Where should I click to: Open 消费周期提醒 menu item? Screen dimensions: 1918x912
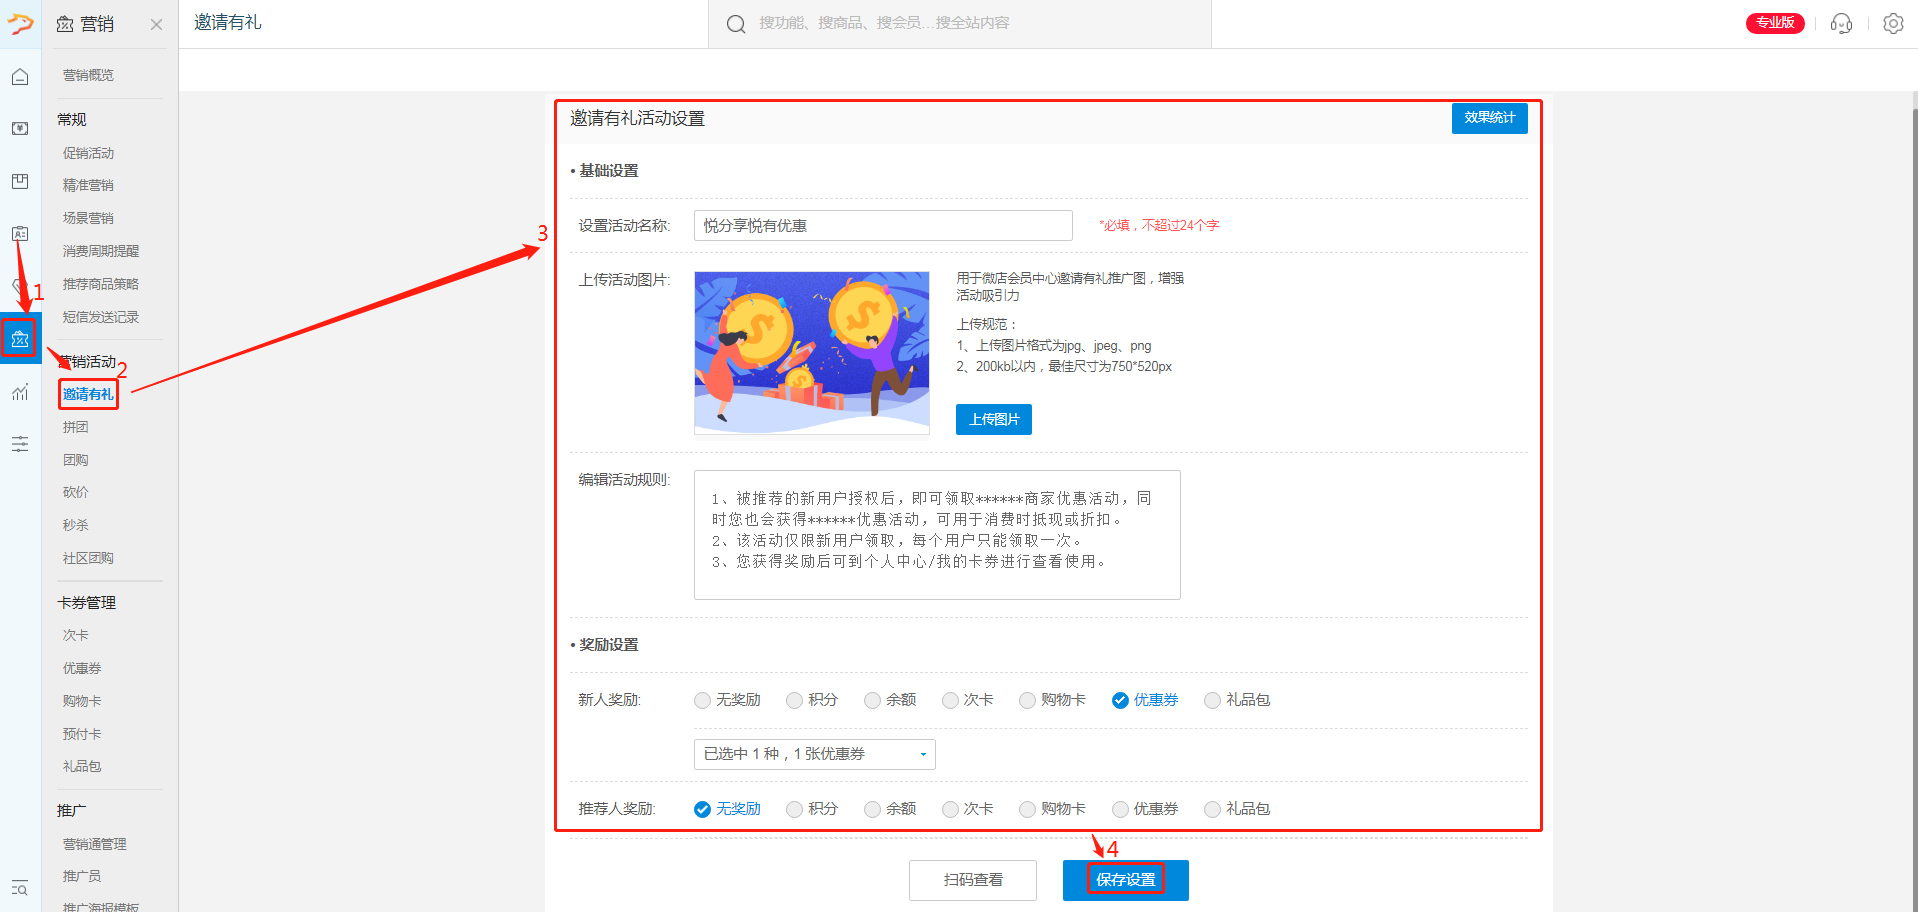pos(101,251)
